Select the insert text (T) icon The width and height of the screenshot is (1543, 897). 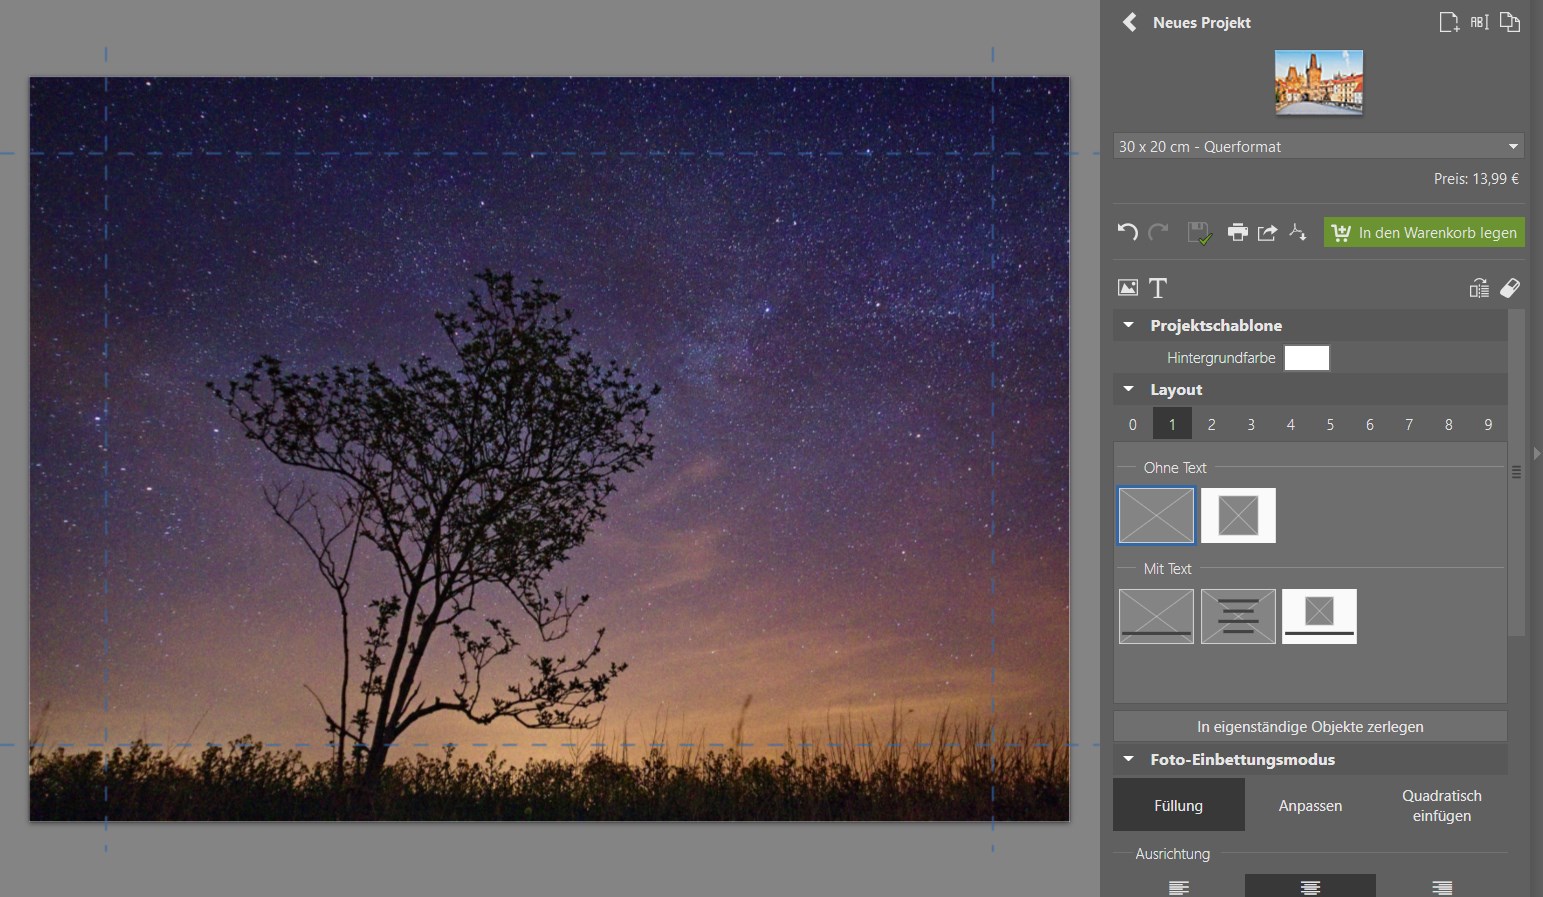click(x=1158, y=288)
